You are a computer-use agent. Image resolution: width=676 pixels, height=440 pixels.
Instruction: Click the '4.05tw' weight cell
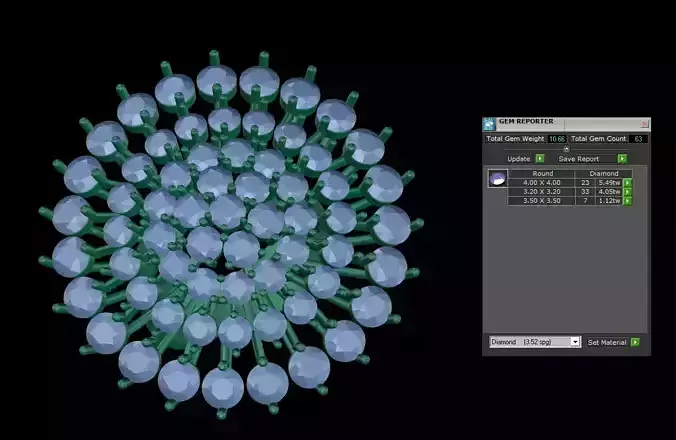click(609, 192)
